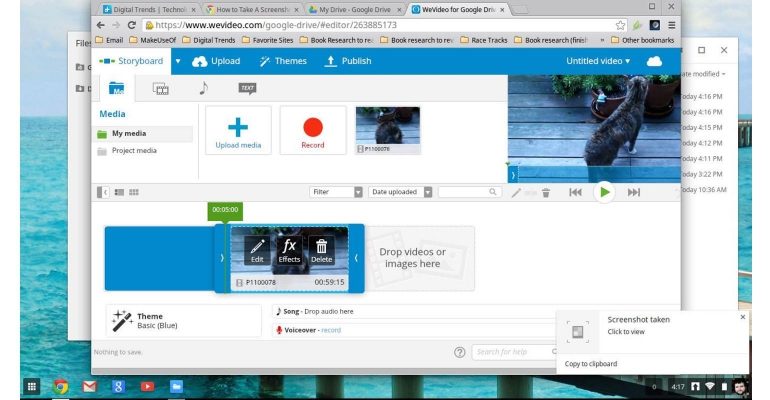Click the trash icon in media toolbar
This screenshot has height=400, width=770.
tap(545, 192)
